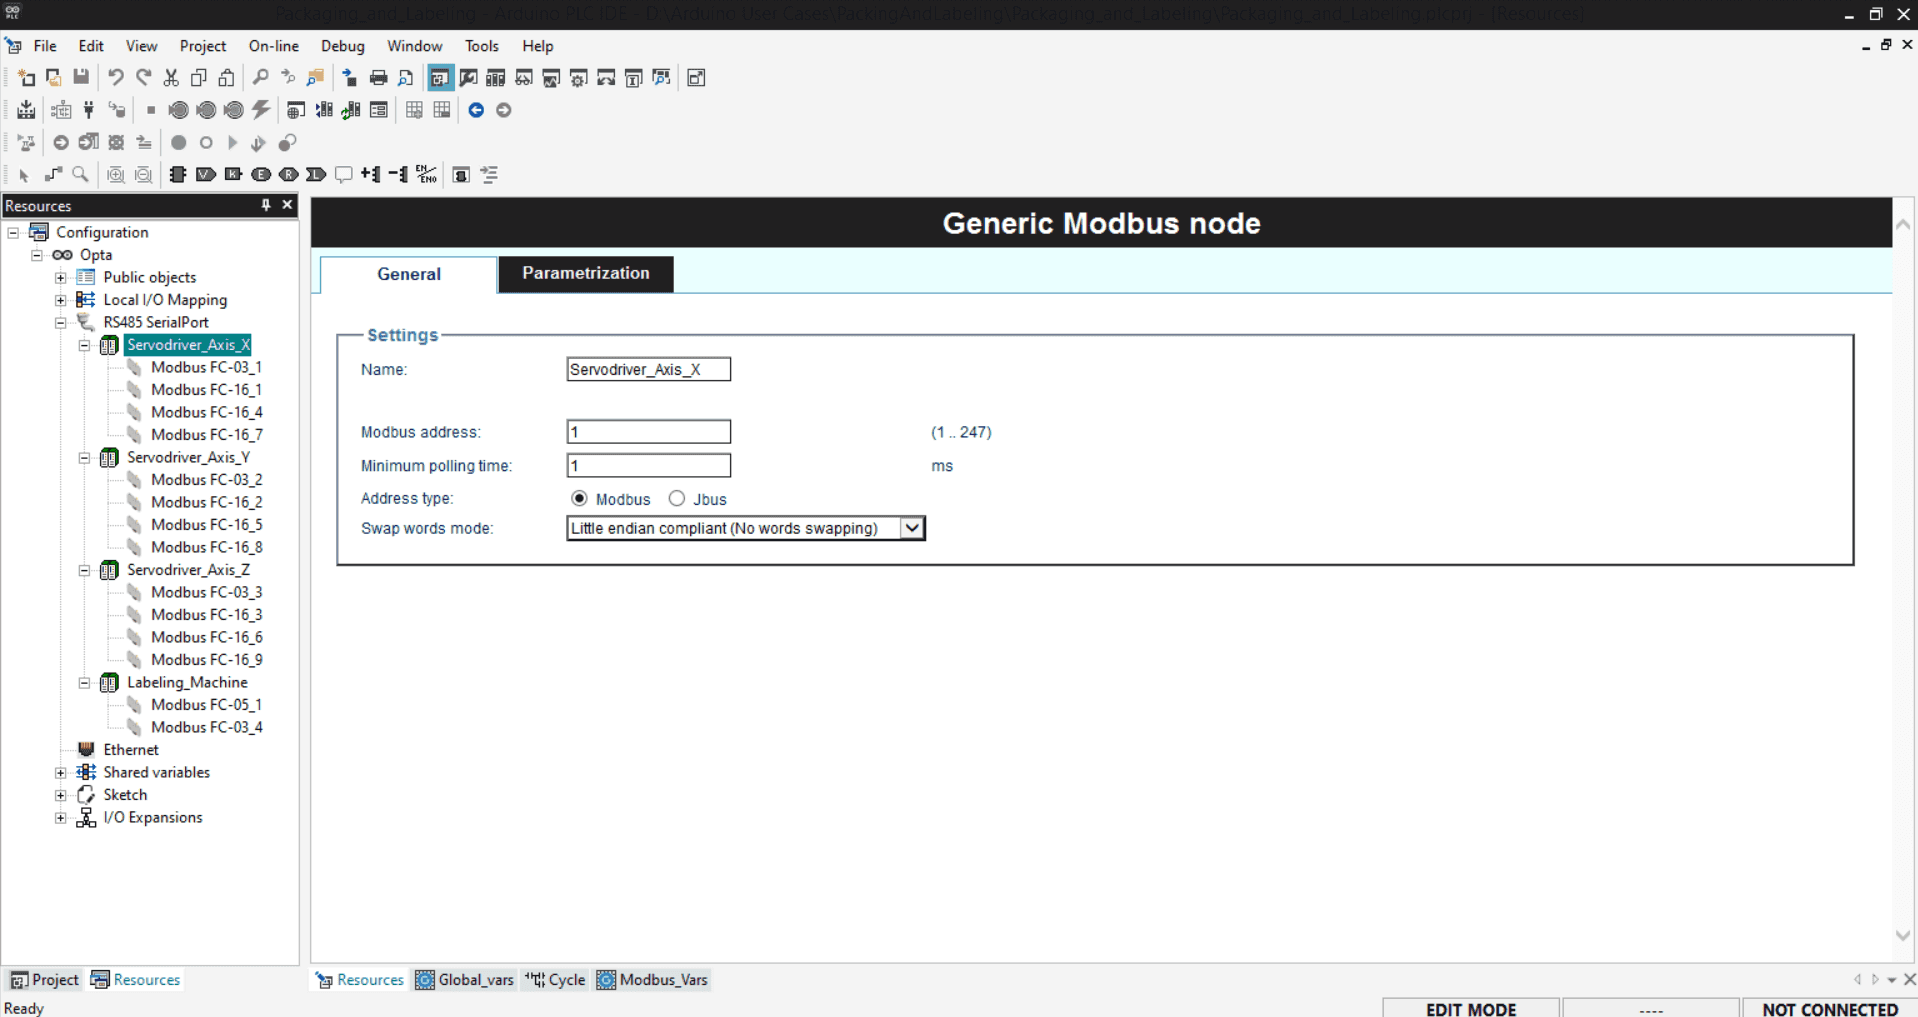
Task: Click the Print icon
Action: point(377,77)
